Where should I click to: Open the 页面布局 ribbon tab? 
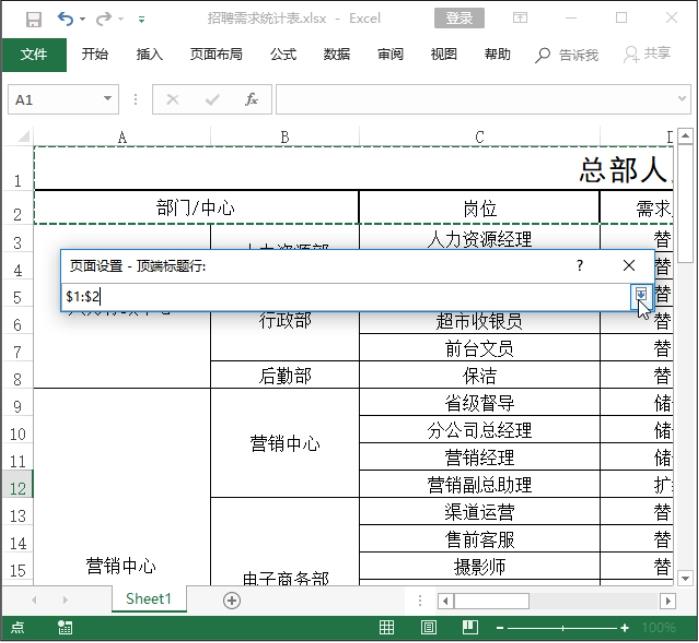[216, 55]
